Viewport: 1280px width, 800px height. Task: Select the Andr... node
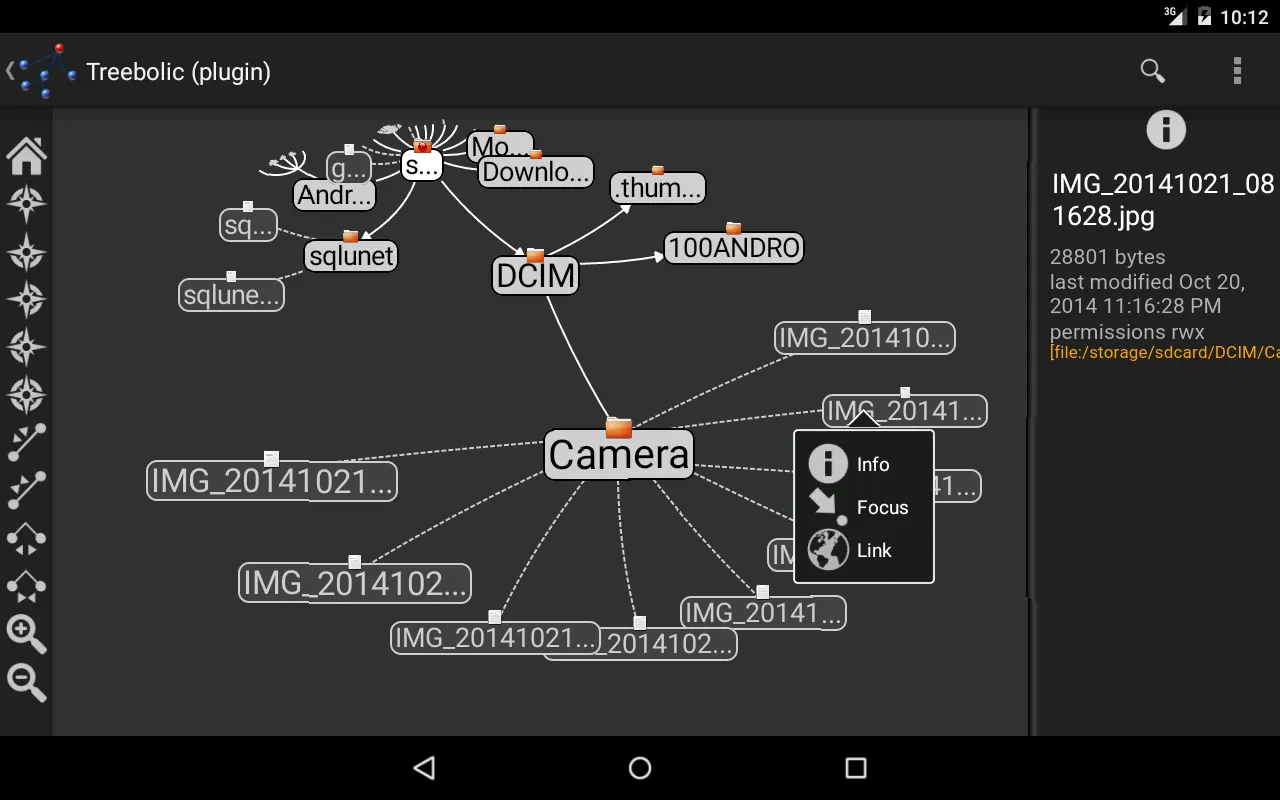[x=335, y=194]
